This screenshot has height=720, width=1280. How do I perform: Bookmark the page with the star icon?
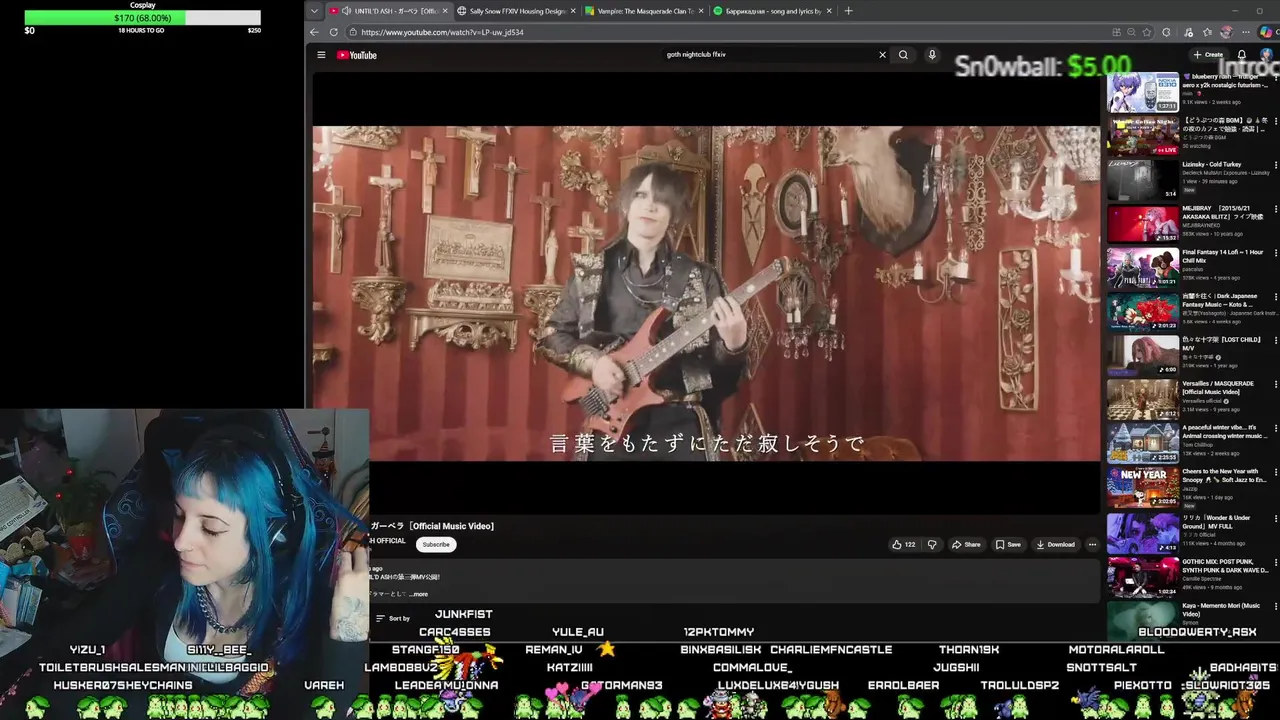(1147, 32)
